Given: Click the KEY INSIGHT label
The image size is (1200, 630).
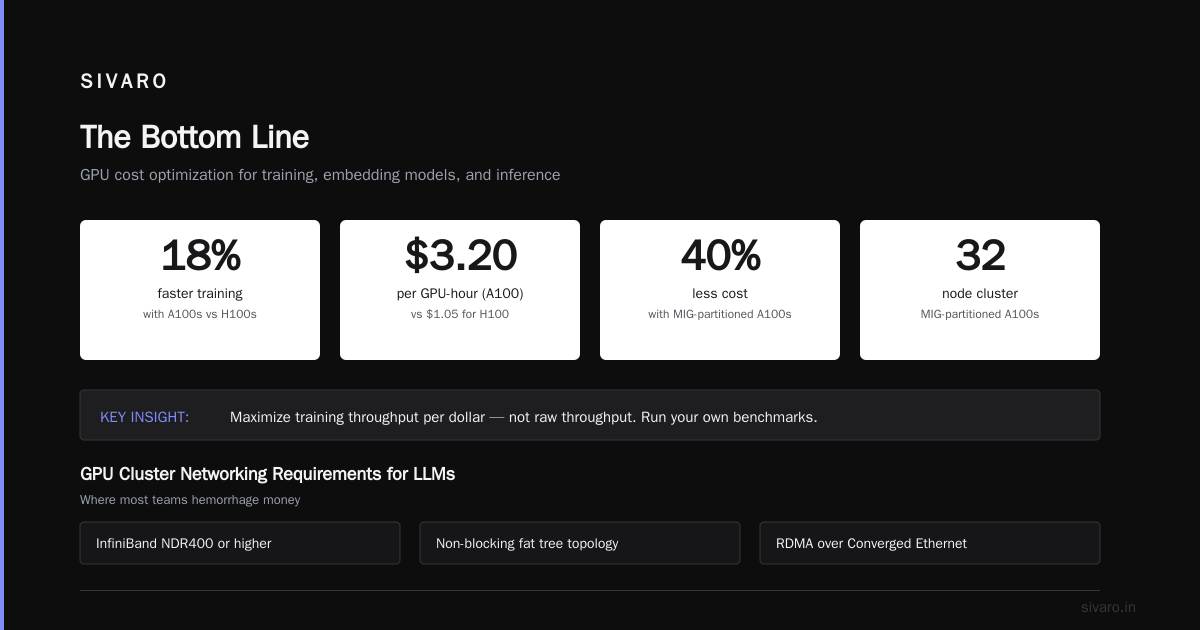Looking at the screenshot, I should (x=145, y=417).
